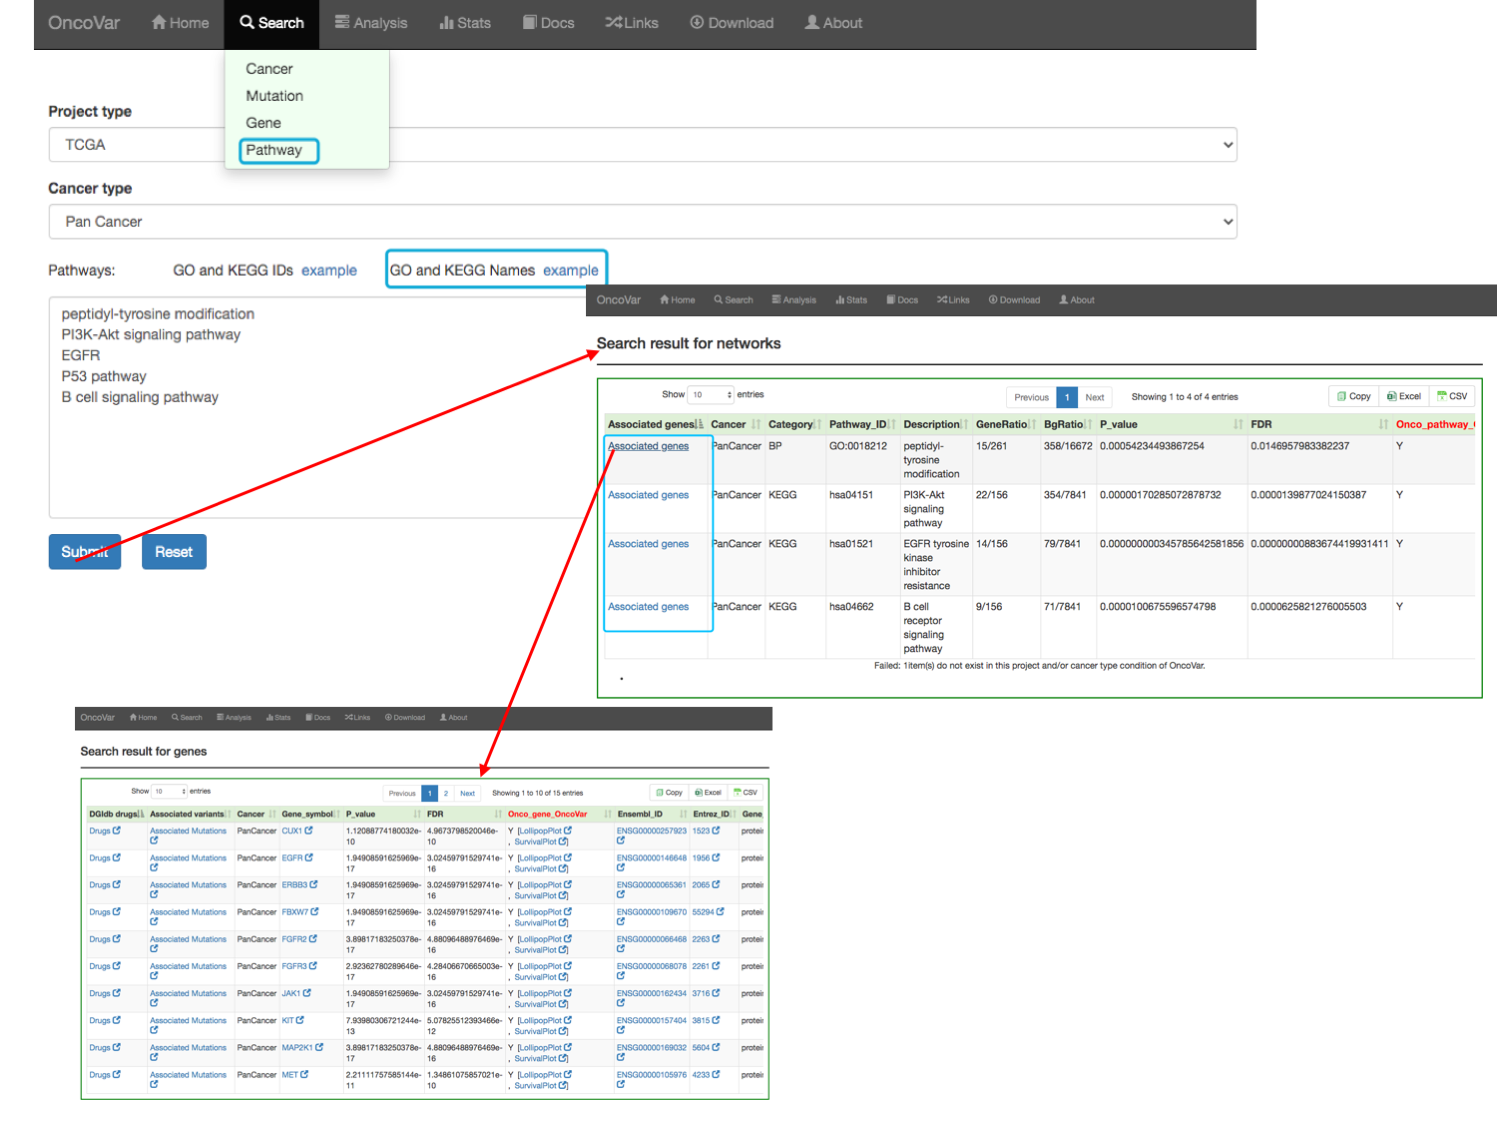Open Associated genes for hsa01521 row
The height and width of the screenshot is (1123, 1497).
point(648,544)
